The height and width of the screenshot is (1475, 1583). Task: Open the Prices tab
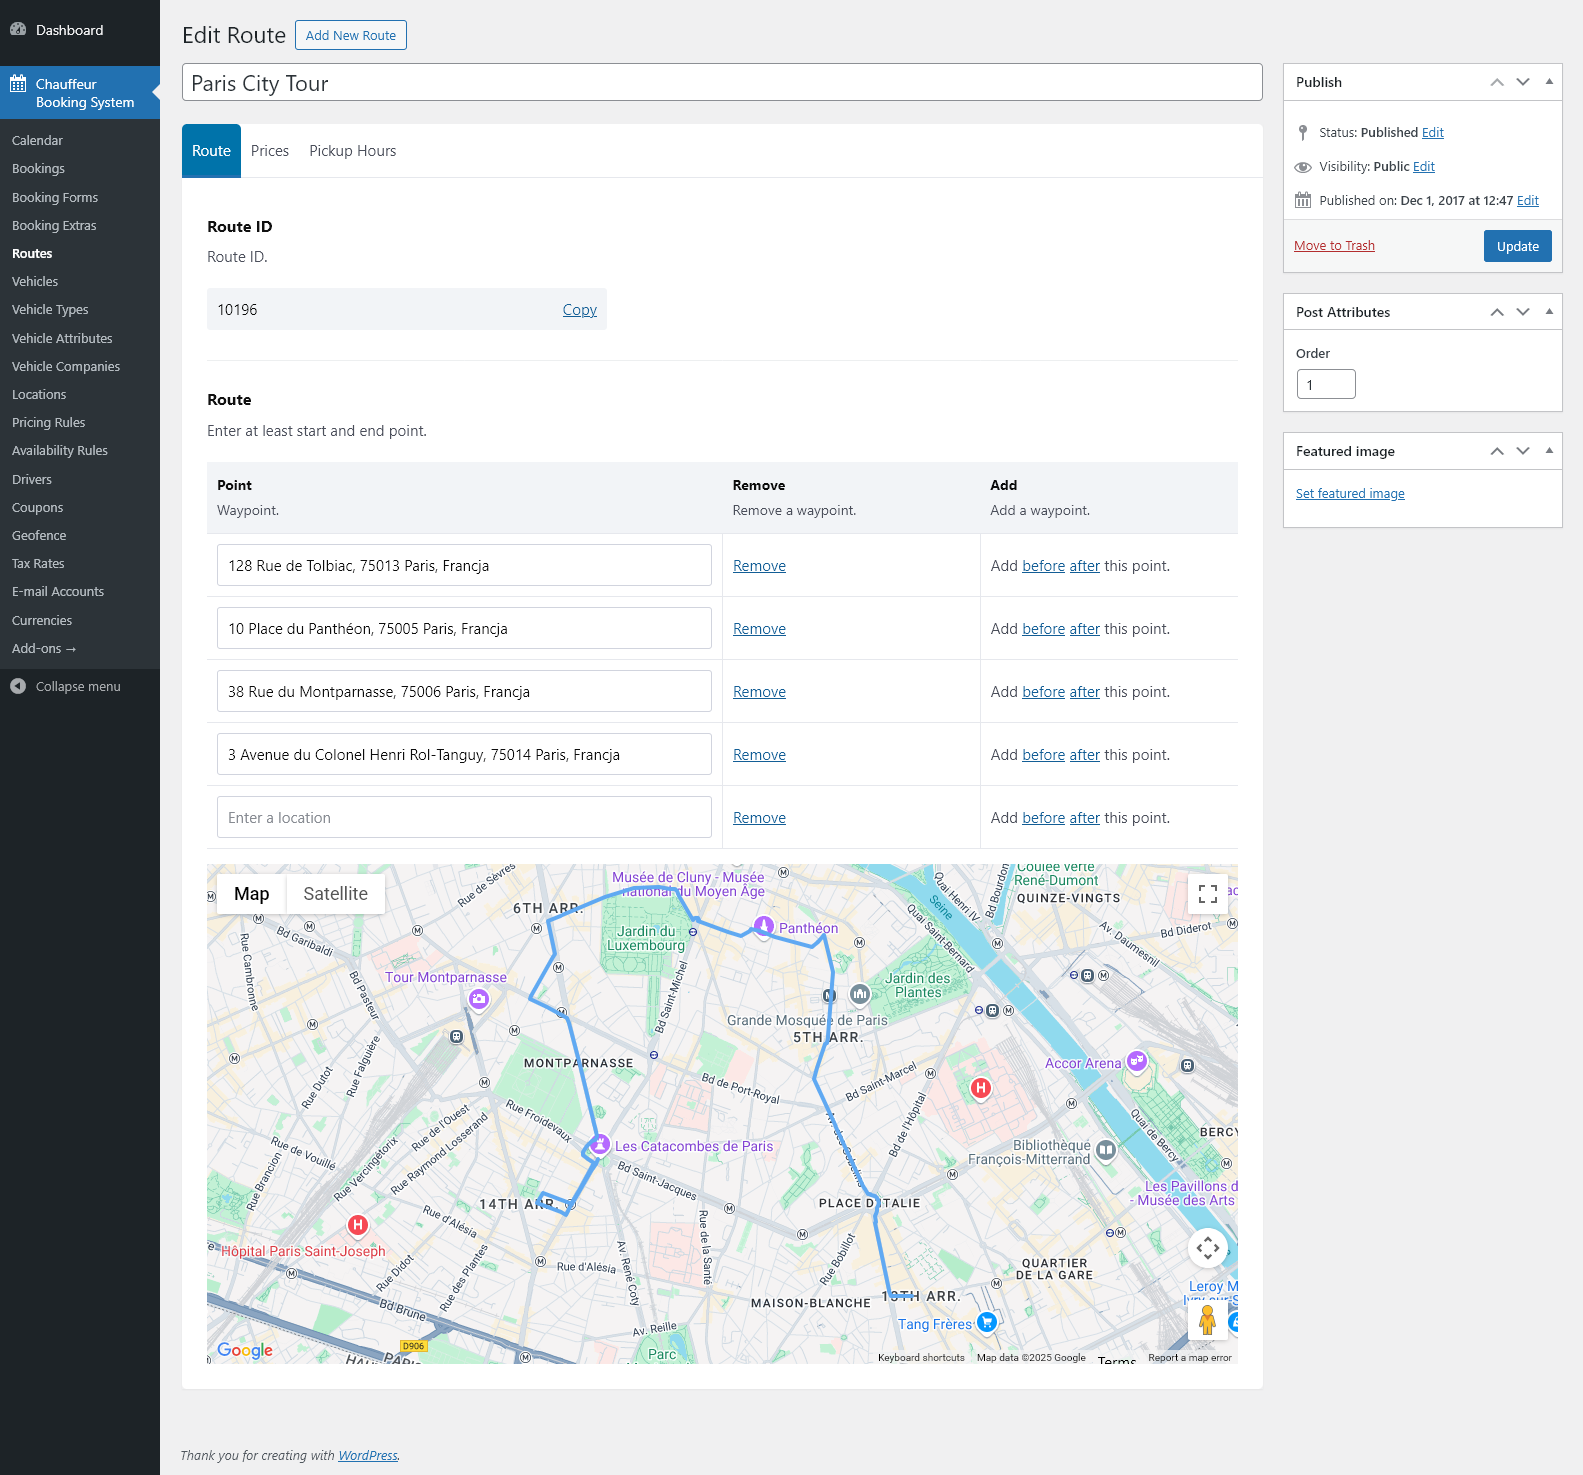pos(270,151)
